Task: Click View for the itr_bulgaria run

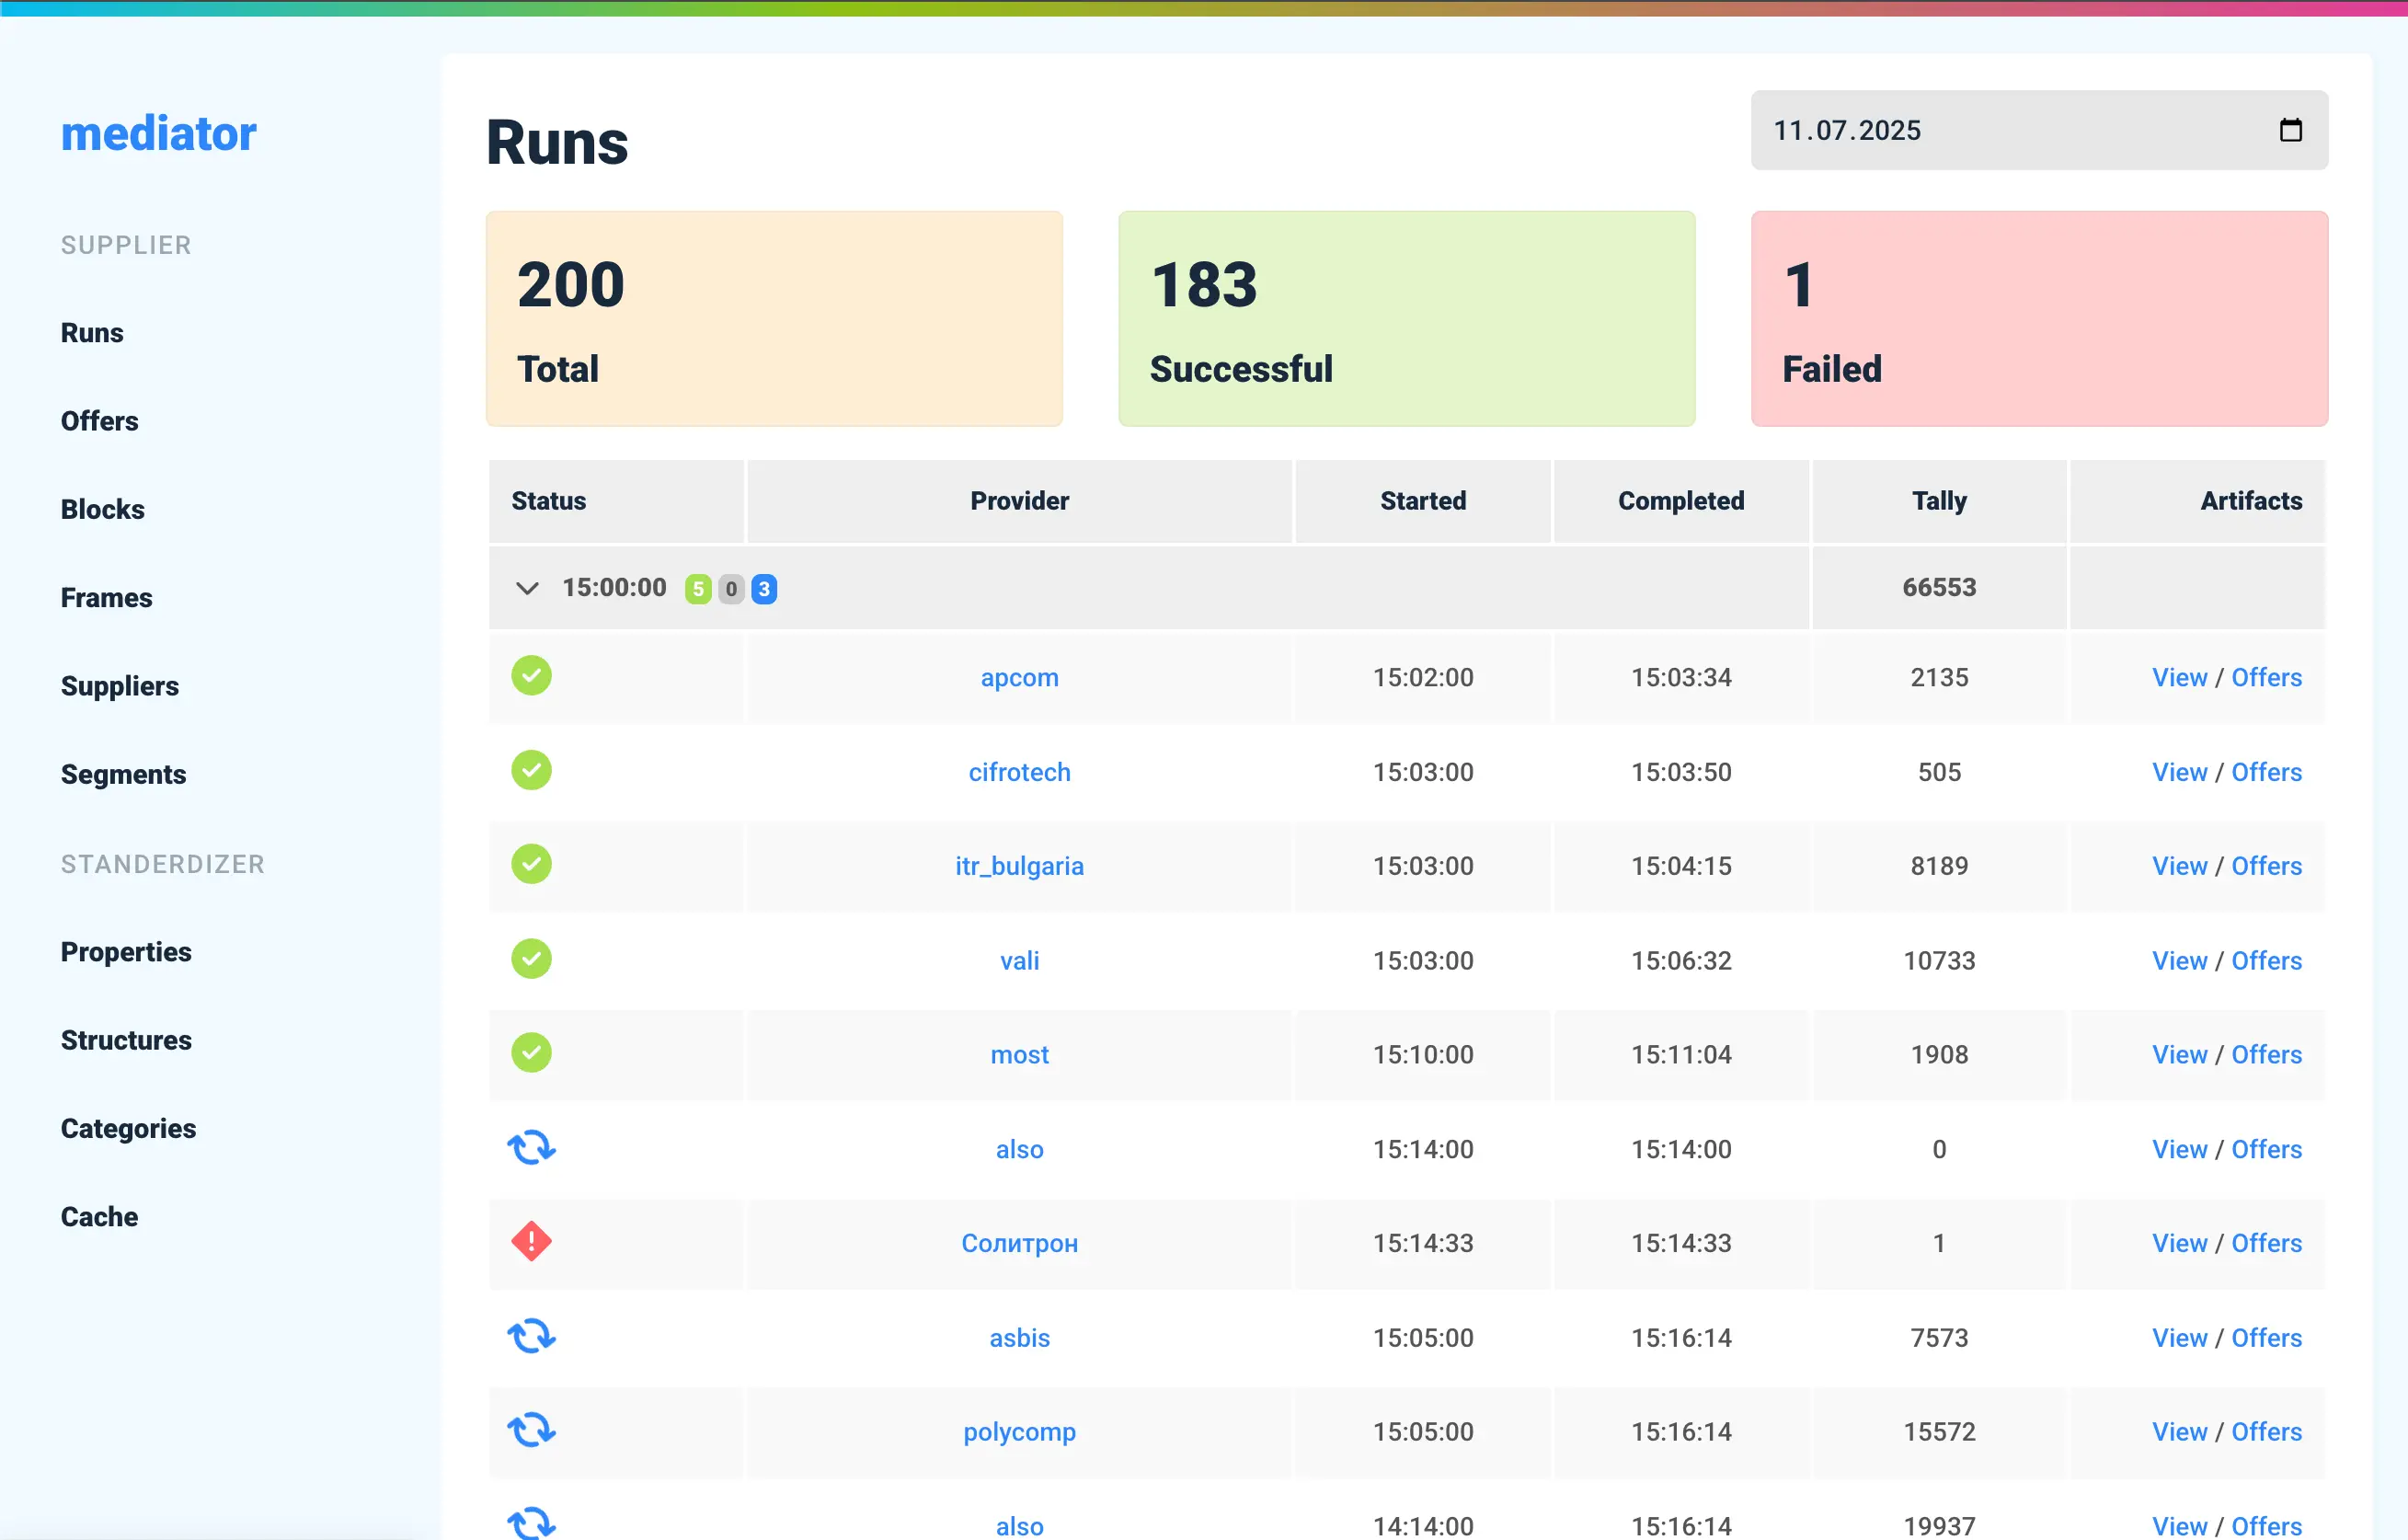Action: tap(2179, 866)
